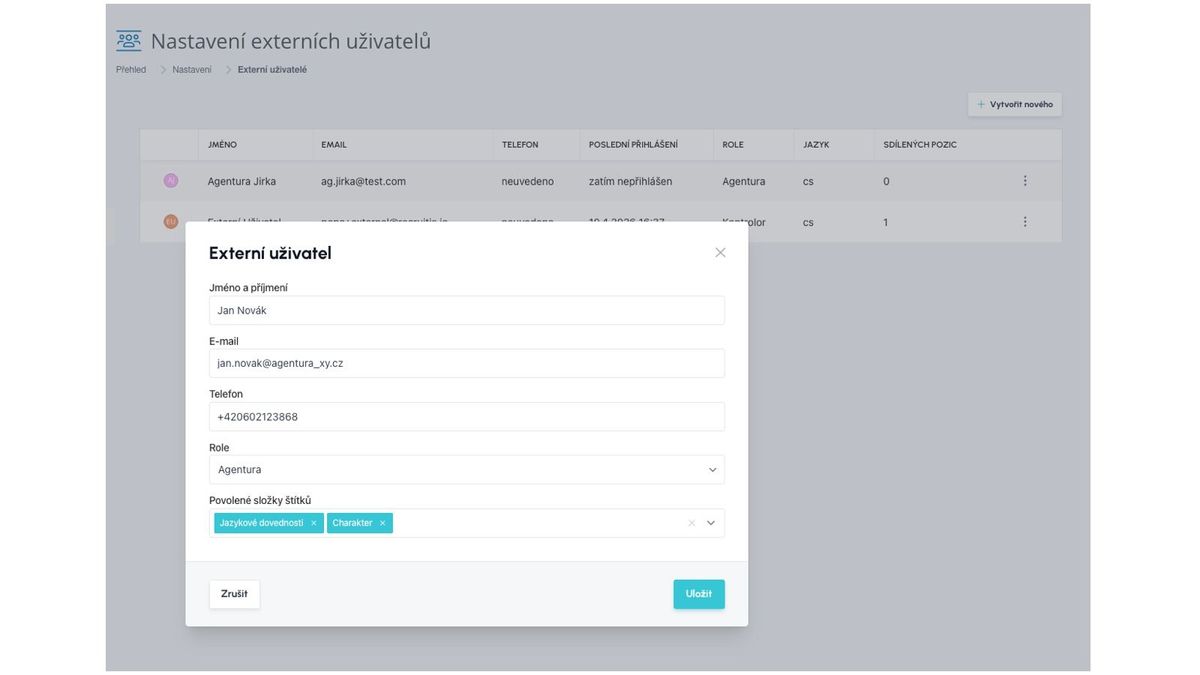Open Nastavení breadcrumb link
This screenshot has height=675, width=1200.
pyautogui.click(x=191, y=70)
